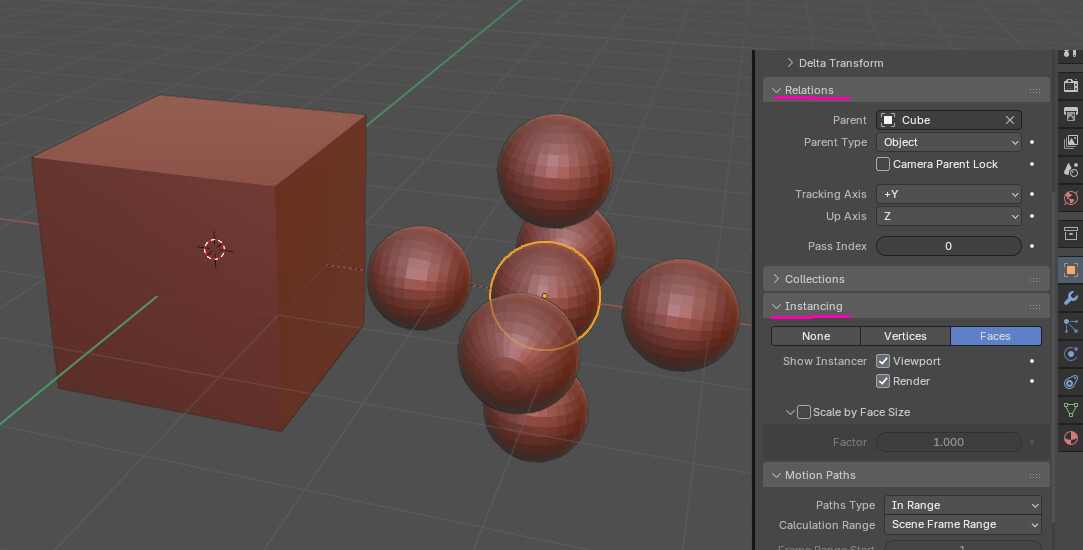Image resolution: width=1083 pixels, height=550 pixels.
Task: Open the Tracking Axis dropdown
Action: [x=948, y=194]
